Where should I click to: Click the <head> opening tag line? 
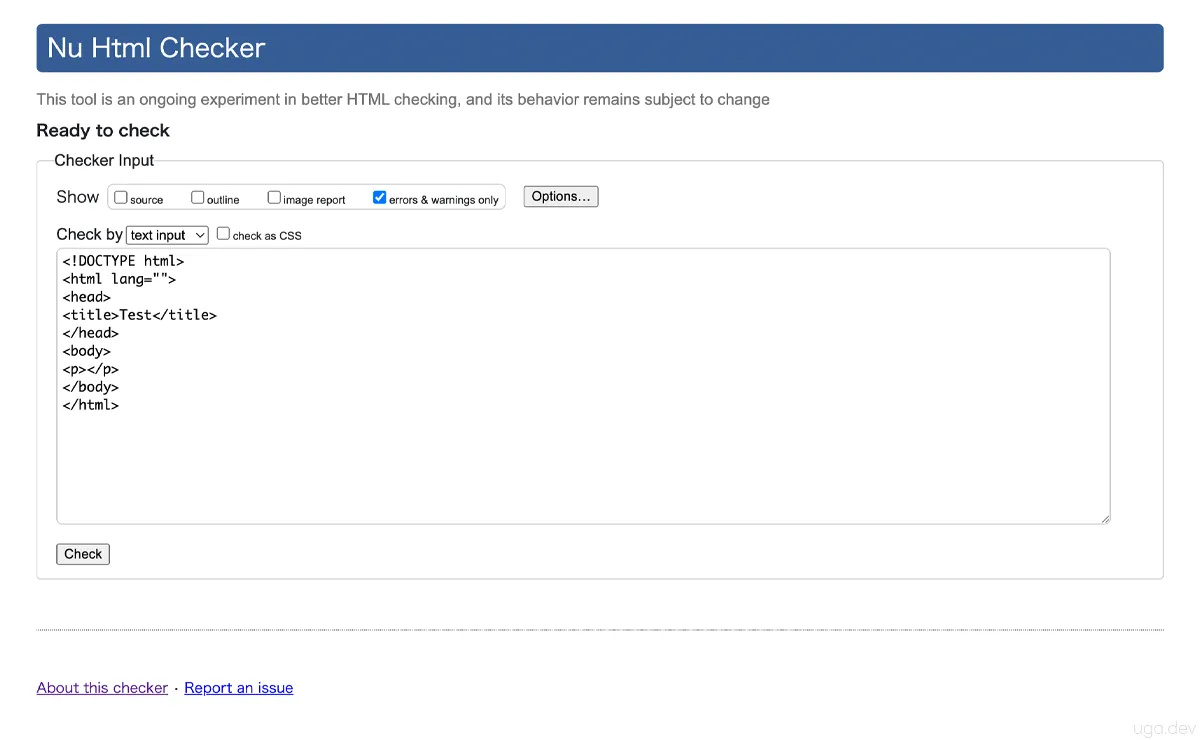click(x=86, y=297)
